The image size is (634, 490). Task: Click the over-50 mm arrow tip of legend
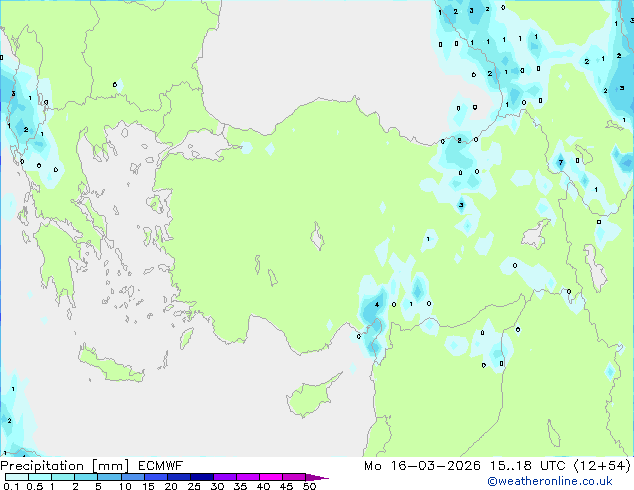(317, 477)
